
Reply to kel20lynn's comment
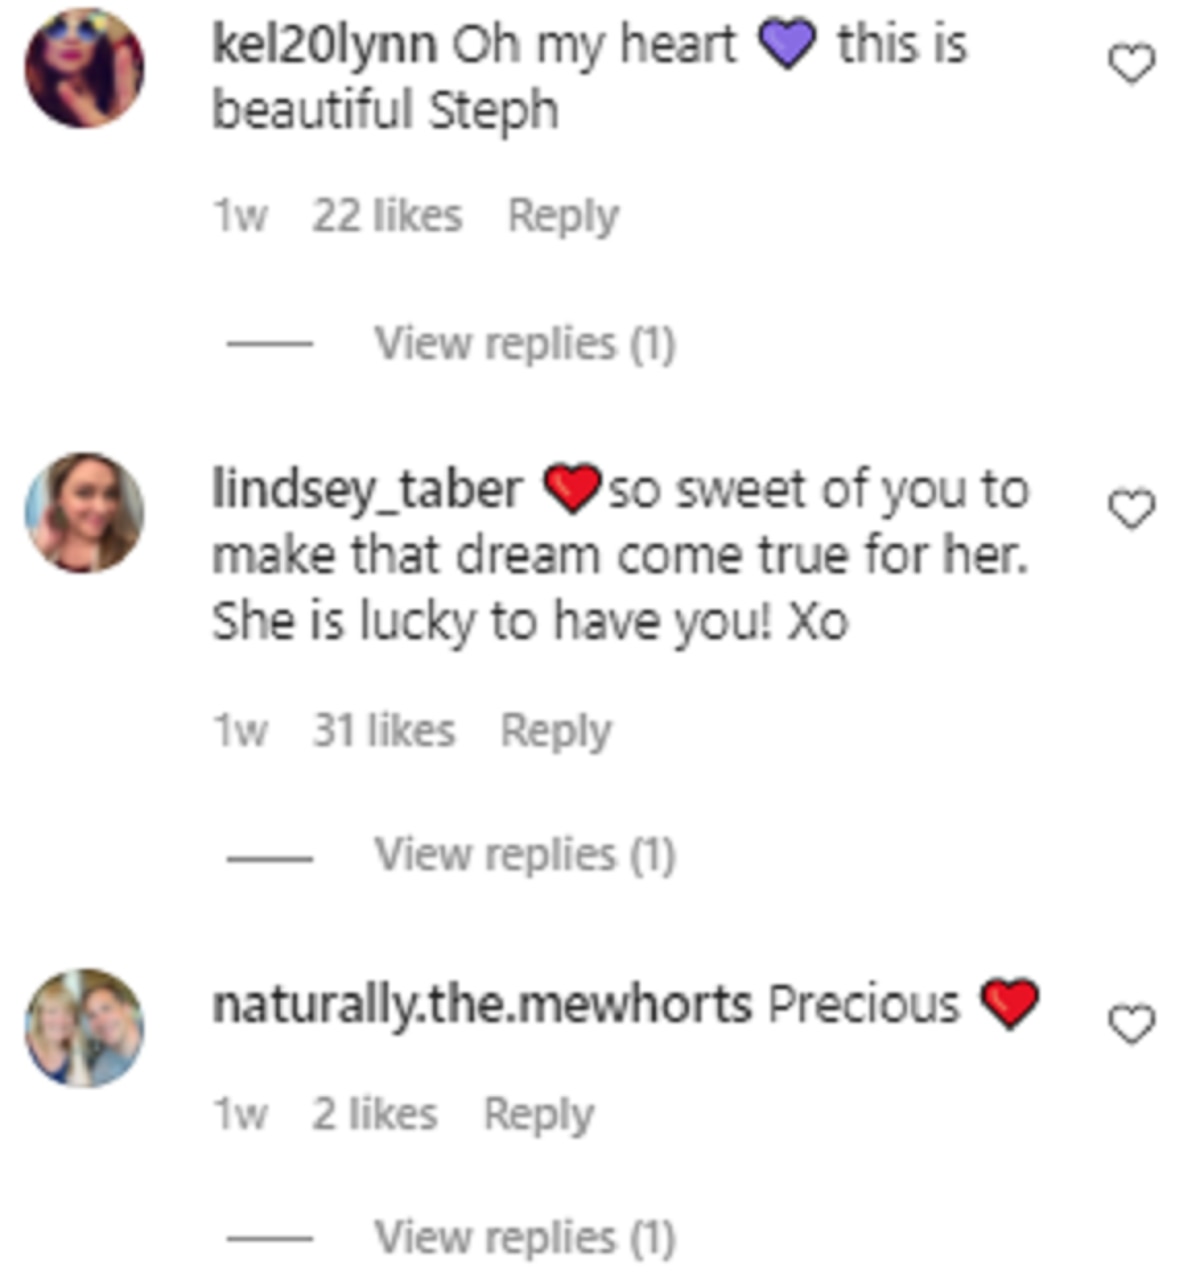pyautogui.click(x=563, y=216)
